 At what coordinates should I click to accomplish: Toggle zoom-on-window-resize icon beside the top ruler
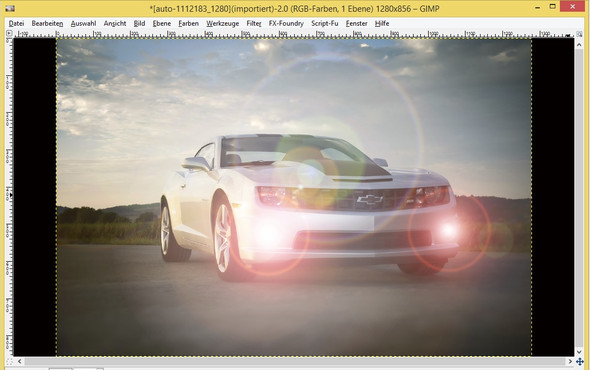(x=579, y=34)
